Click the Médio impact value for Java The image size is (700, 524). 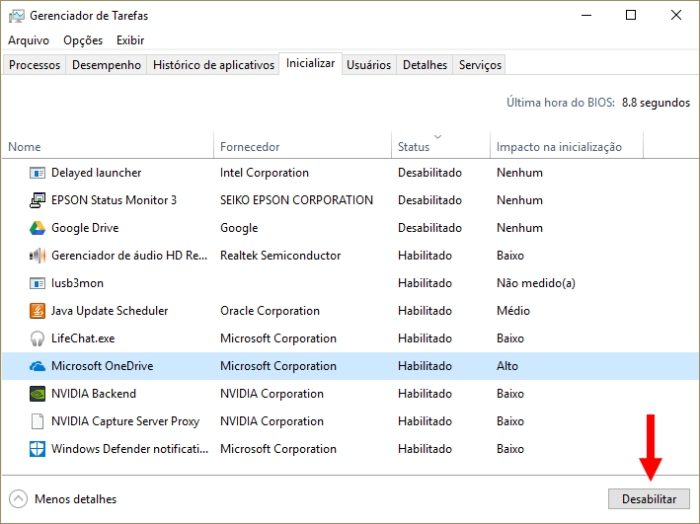(513, 311)
